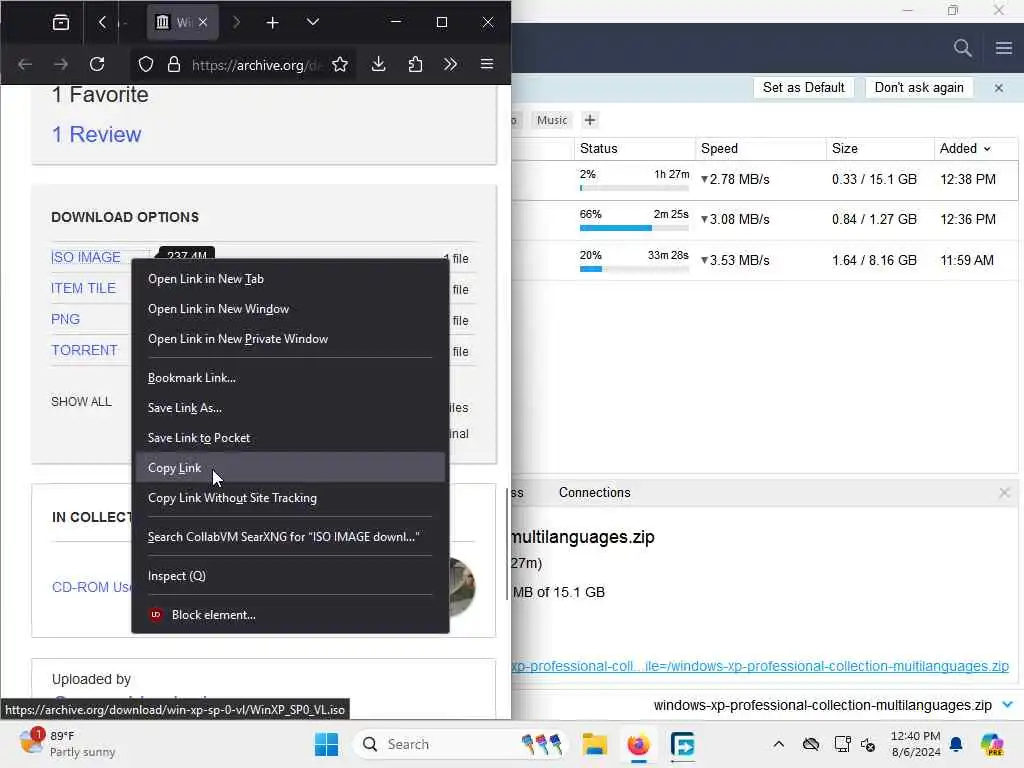1024x768 pixels.
Task: Open tracking protection shield icon
Action: click(146, 64)
